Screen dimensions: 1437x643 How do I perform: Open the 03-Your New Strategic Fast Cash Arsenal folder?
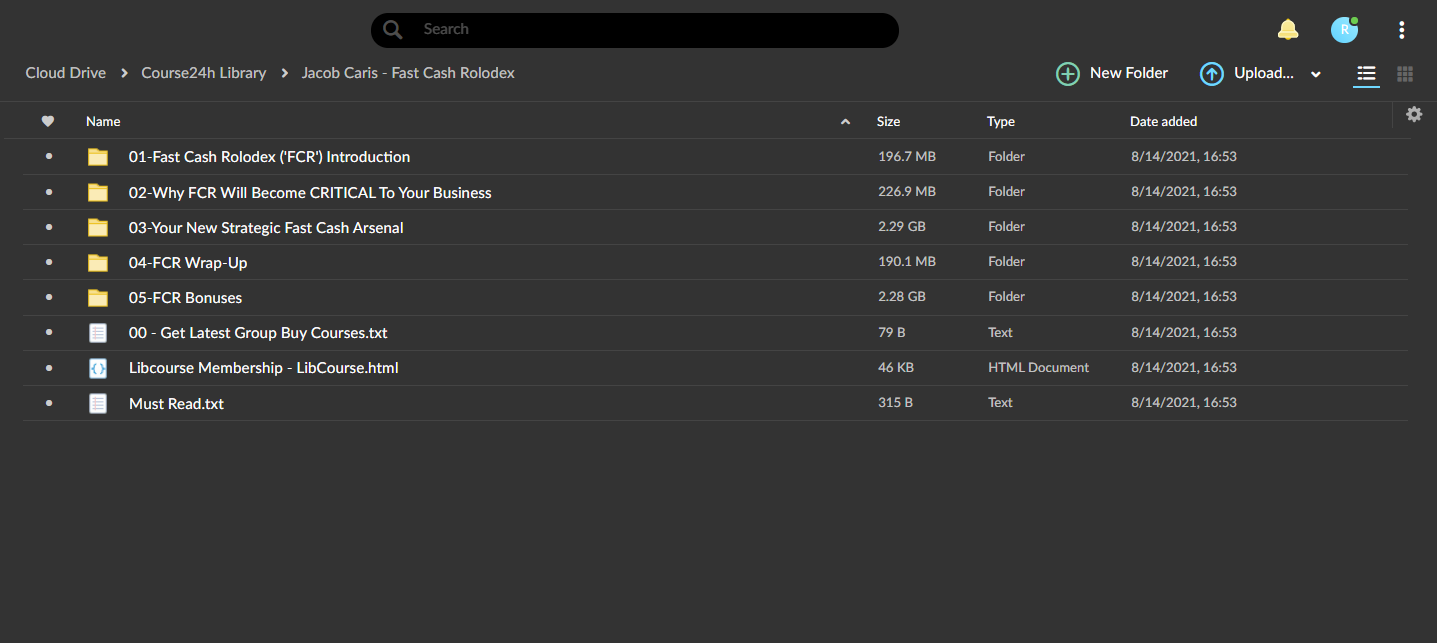tap(266, 228)
